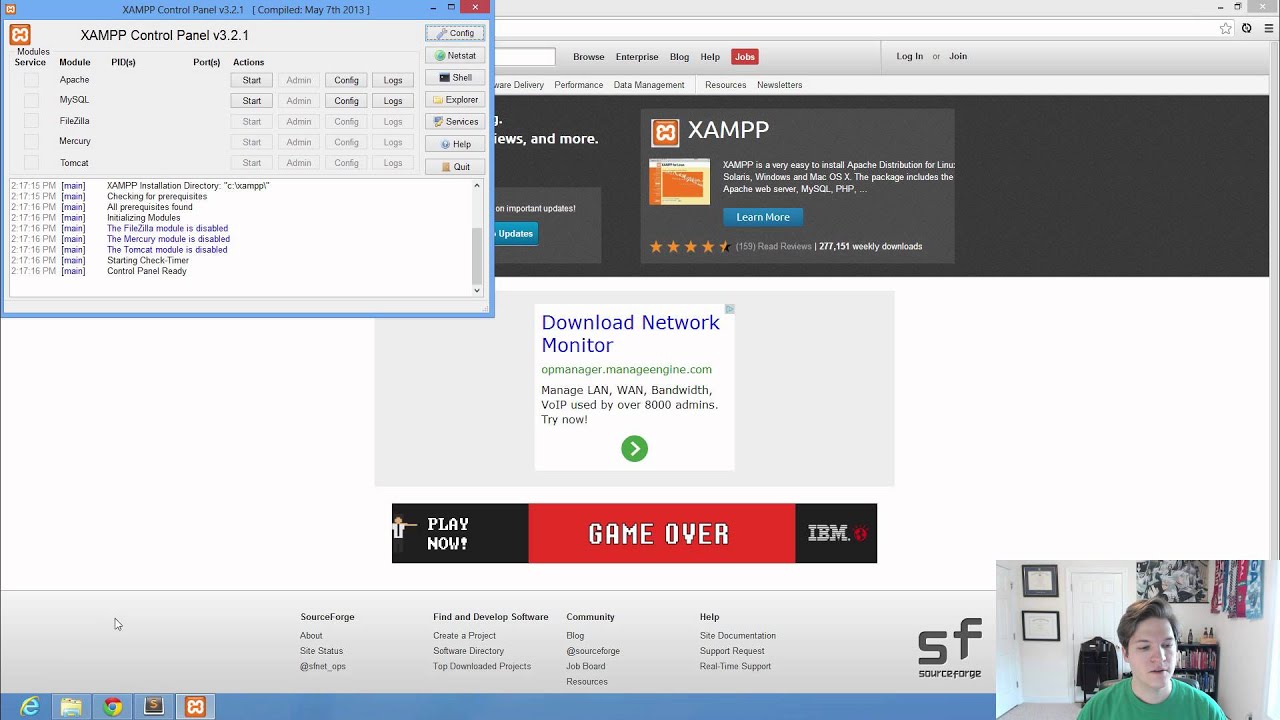This screenshot has height=720, width=1280.
Task: Open Site Status footer link
Action: coord(321,651)
